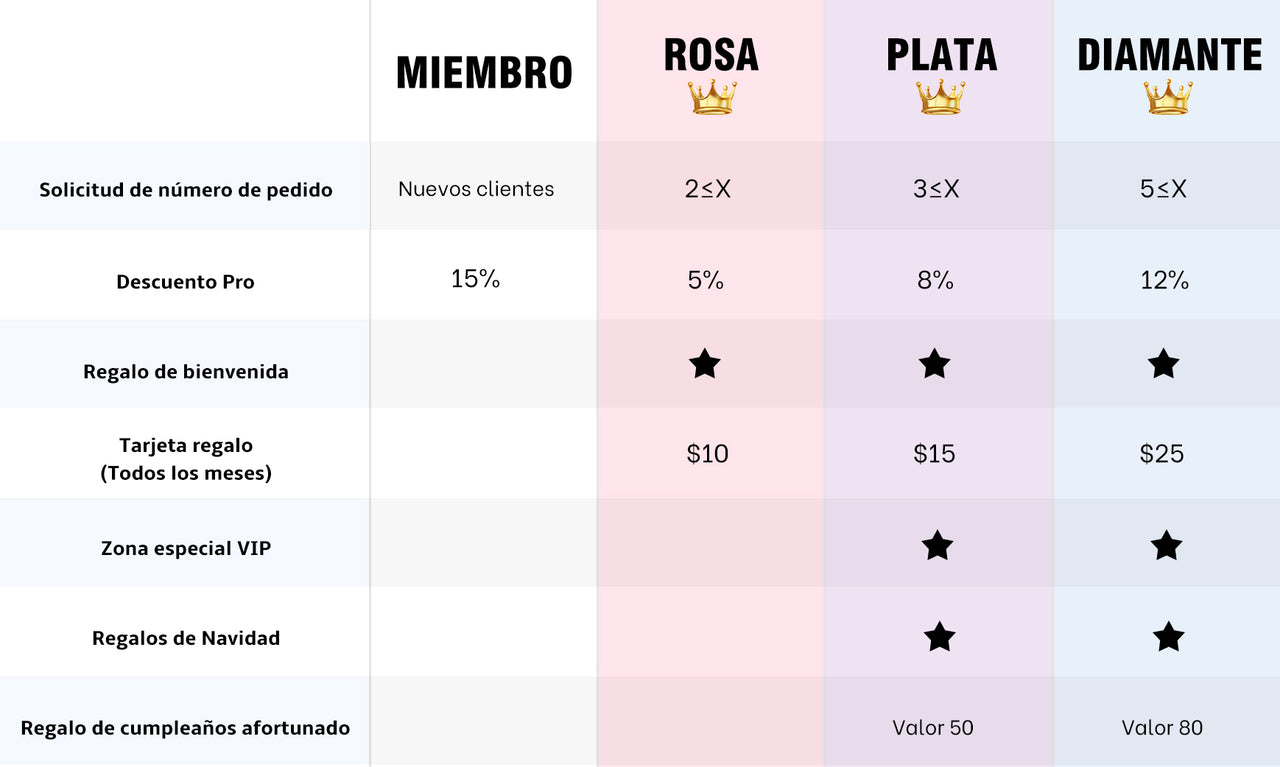Select the MIEMBRO column header

(484, 73)
